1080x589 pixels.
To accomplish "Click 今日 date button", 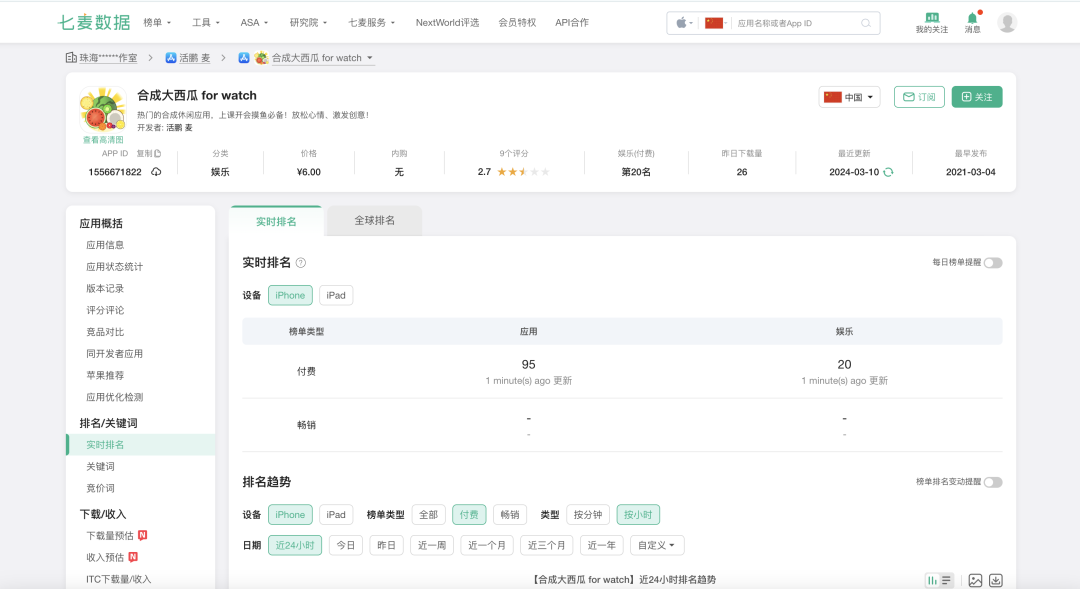I will point(346,545).
